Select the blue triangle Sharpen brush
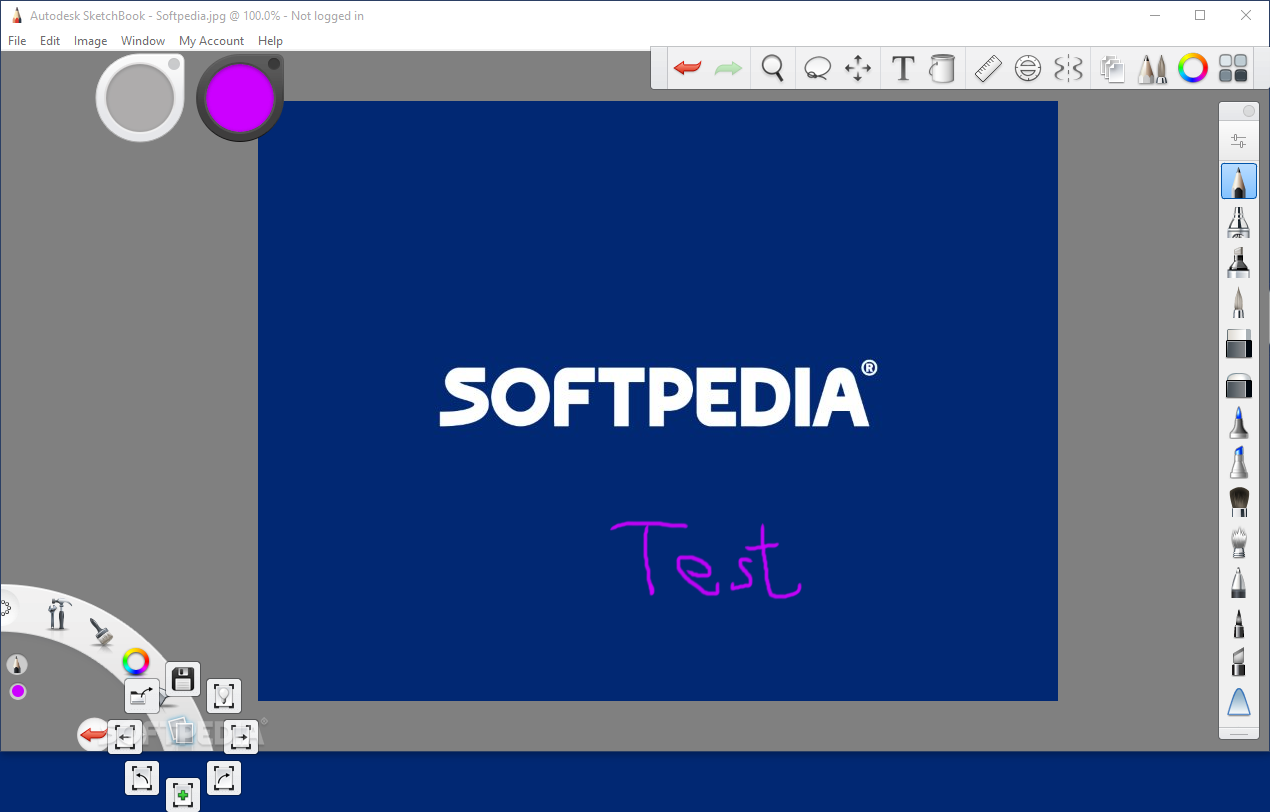The width and height of the screenshot is (1270, 812). (1239, 702)
